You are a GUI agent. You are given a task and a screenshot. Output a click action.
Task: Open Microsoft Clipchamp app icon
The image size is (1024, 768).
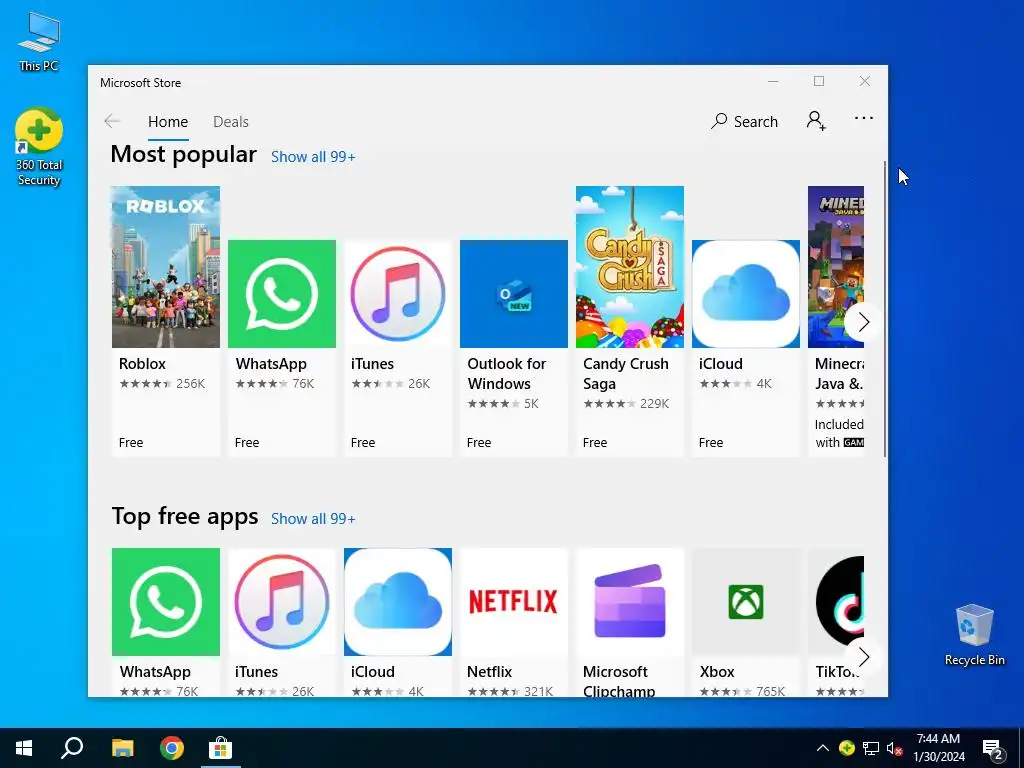tap(630, 601)
